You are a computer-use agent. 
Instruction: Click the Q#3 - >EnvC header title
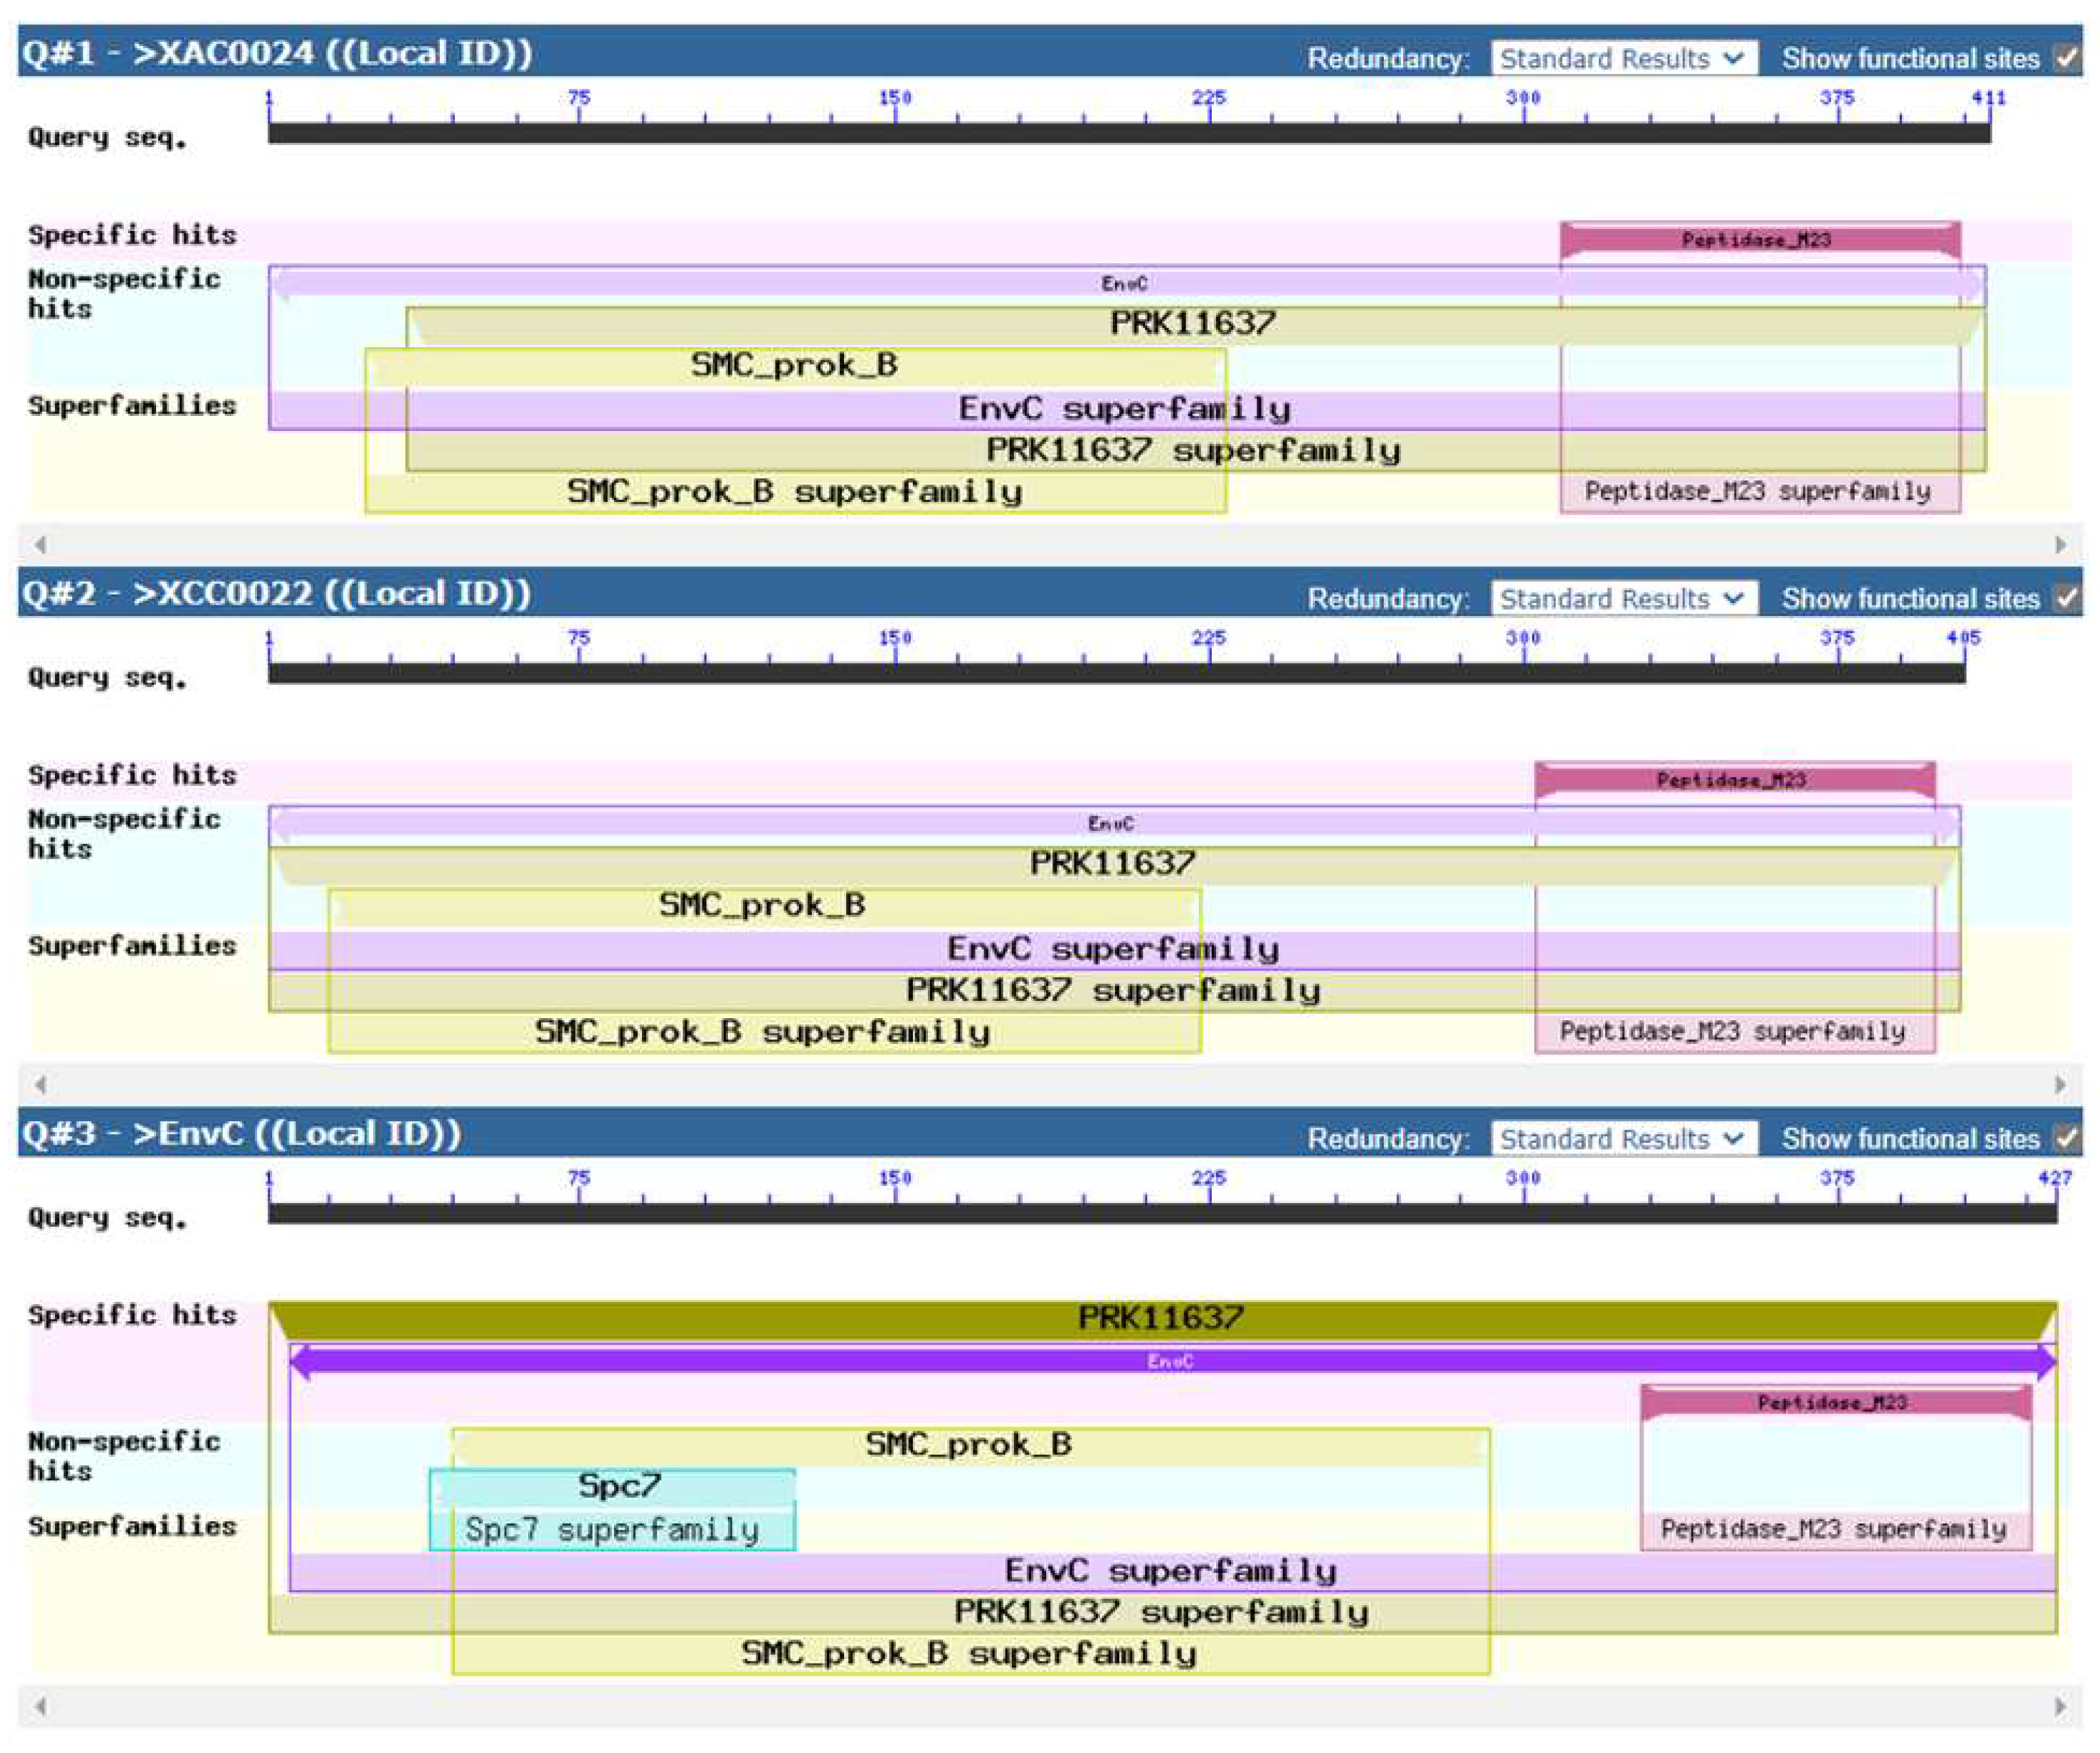pos(241,1133)
